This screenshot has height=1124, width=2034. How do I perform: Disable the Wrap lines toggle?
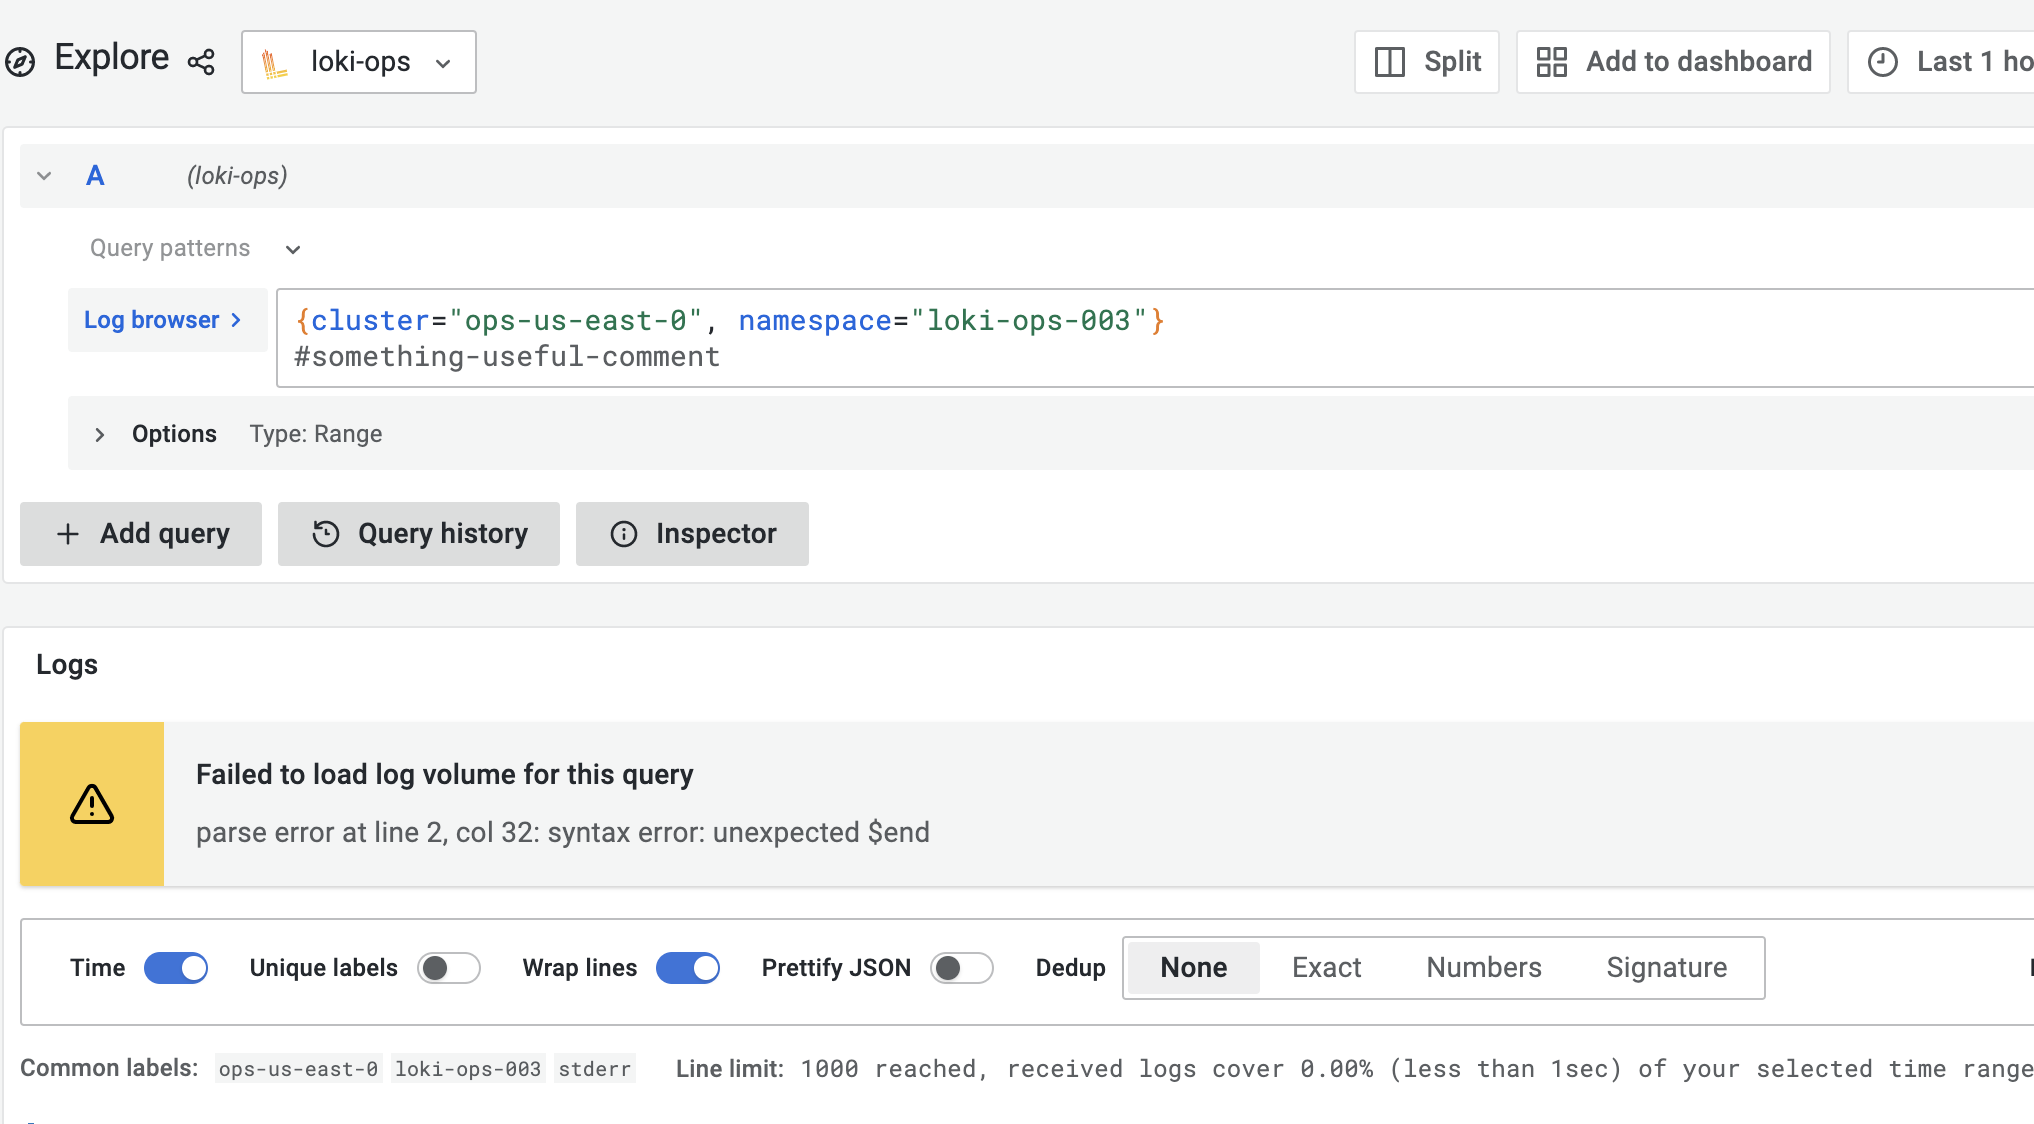pyautogui.click(x=687, y=967)
